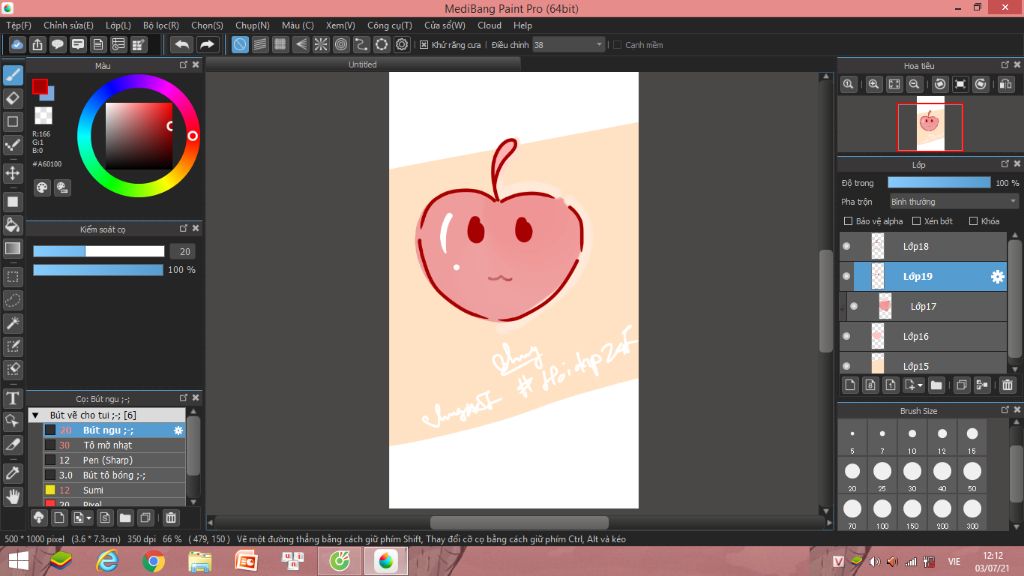
Task: Click foreground red color swatch
Action: 40,86
